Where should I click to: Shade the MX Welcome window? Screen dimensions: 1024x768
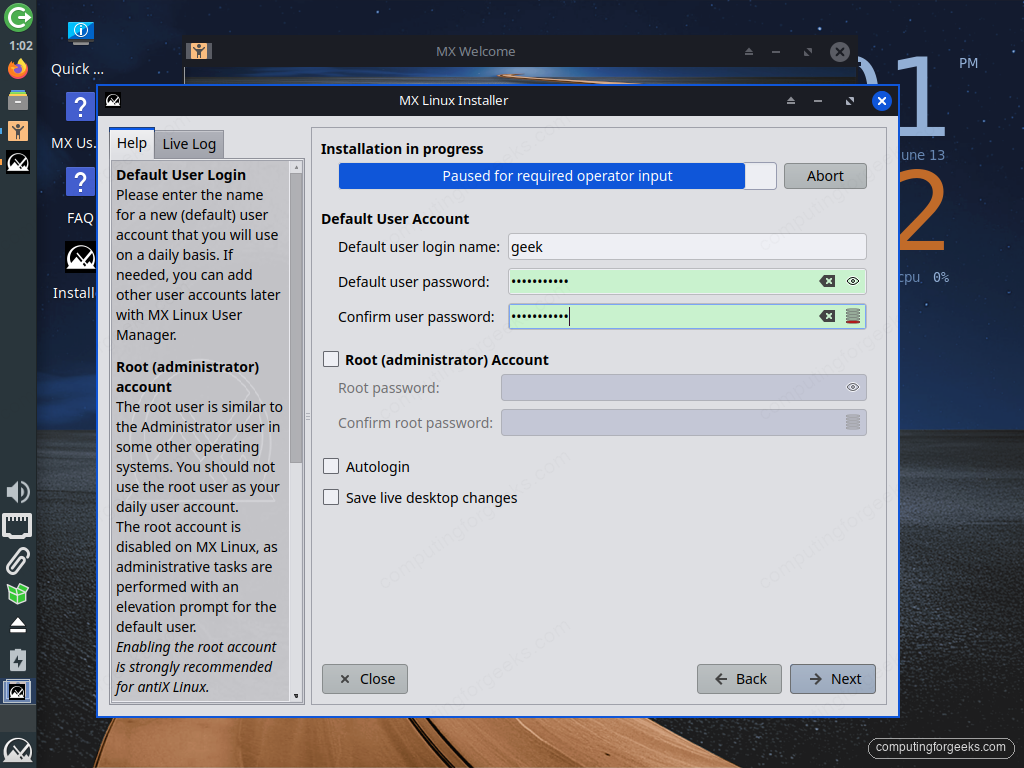[x=749, y=52]
